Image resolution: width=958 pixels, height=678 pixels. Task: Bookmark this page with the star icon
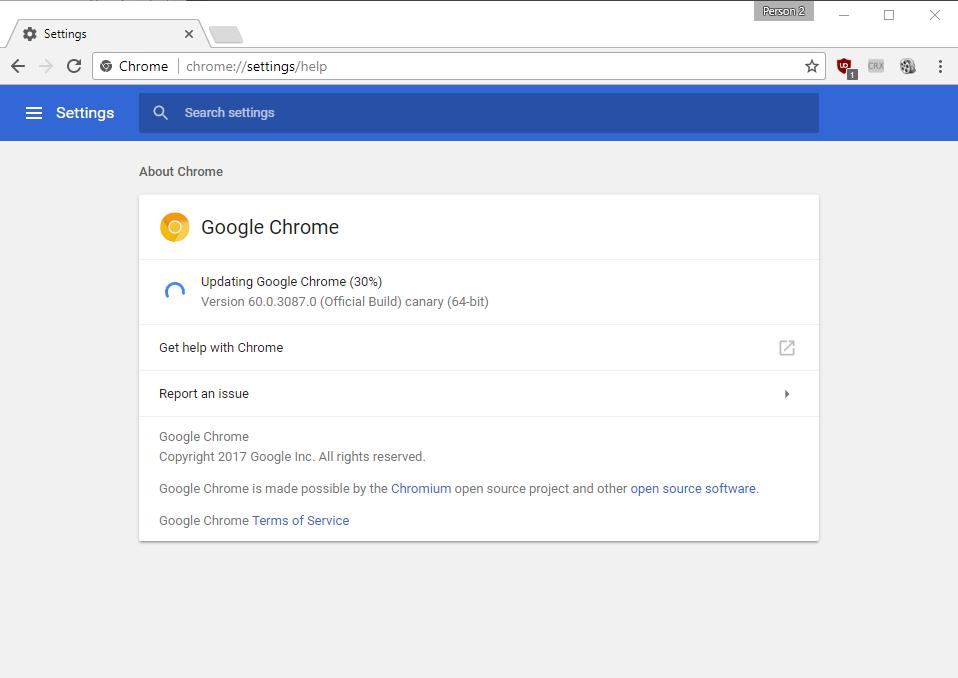point(812,66)
